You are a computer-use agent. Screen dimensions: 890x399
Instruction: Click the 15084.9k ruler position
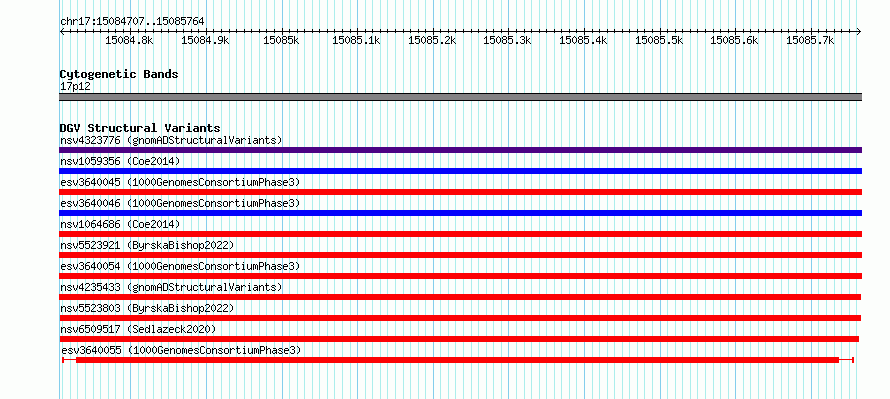coord(205,40)
